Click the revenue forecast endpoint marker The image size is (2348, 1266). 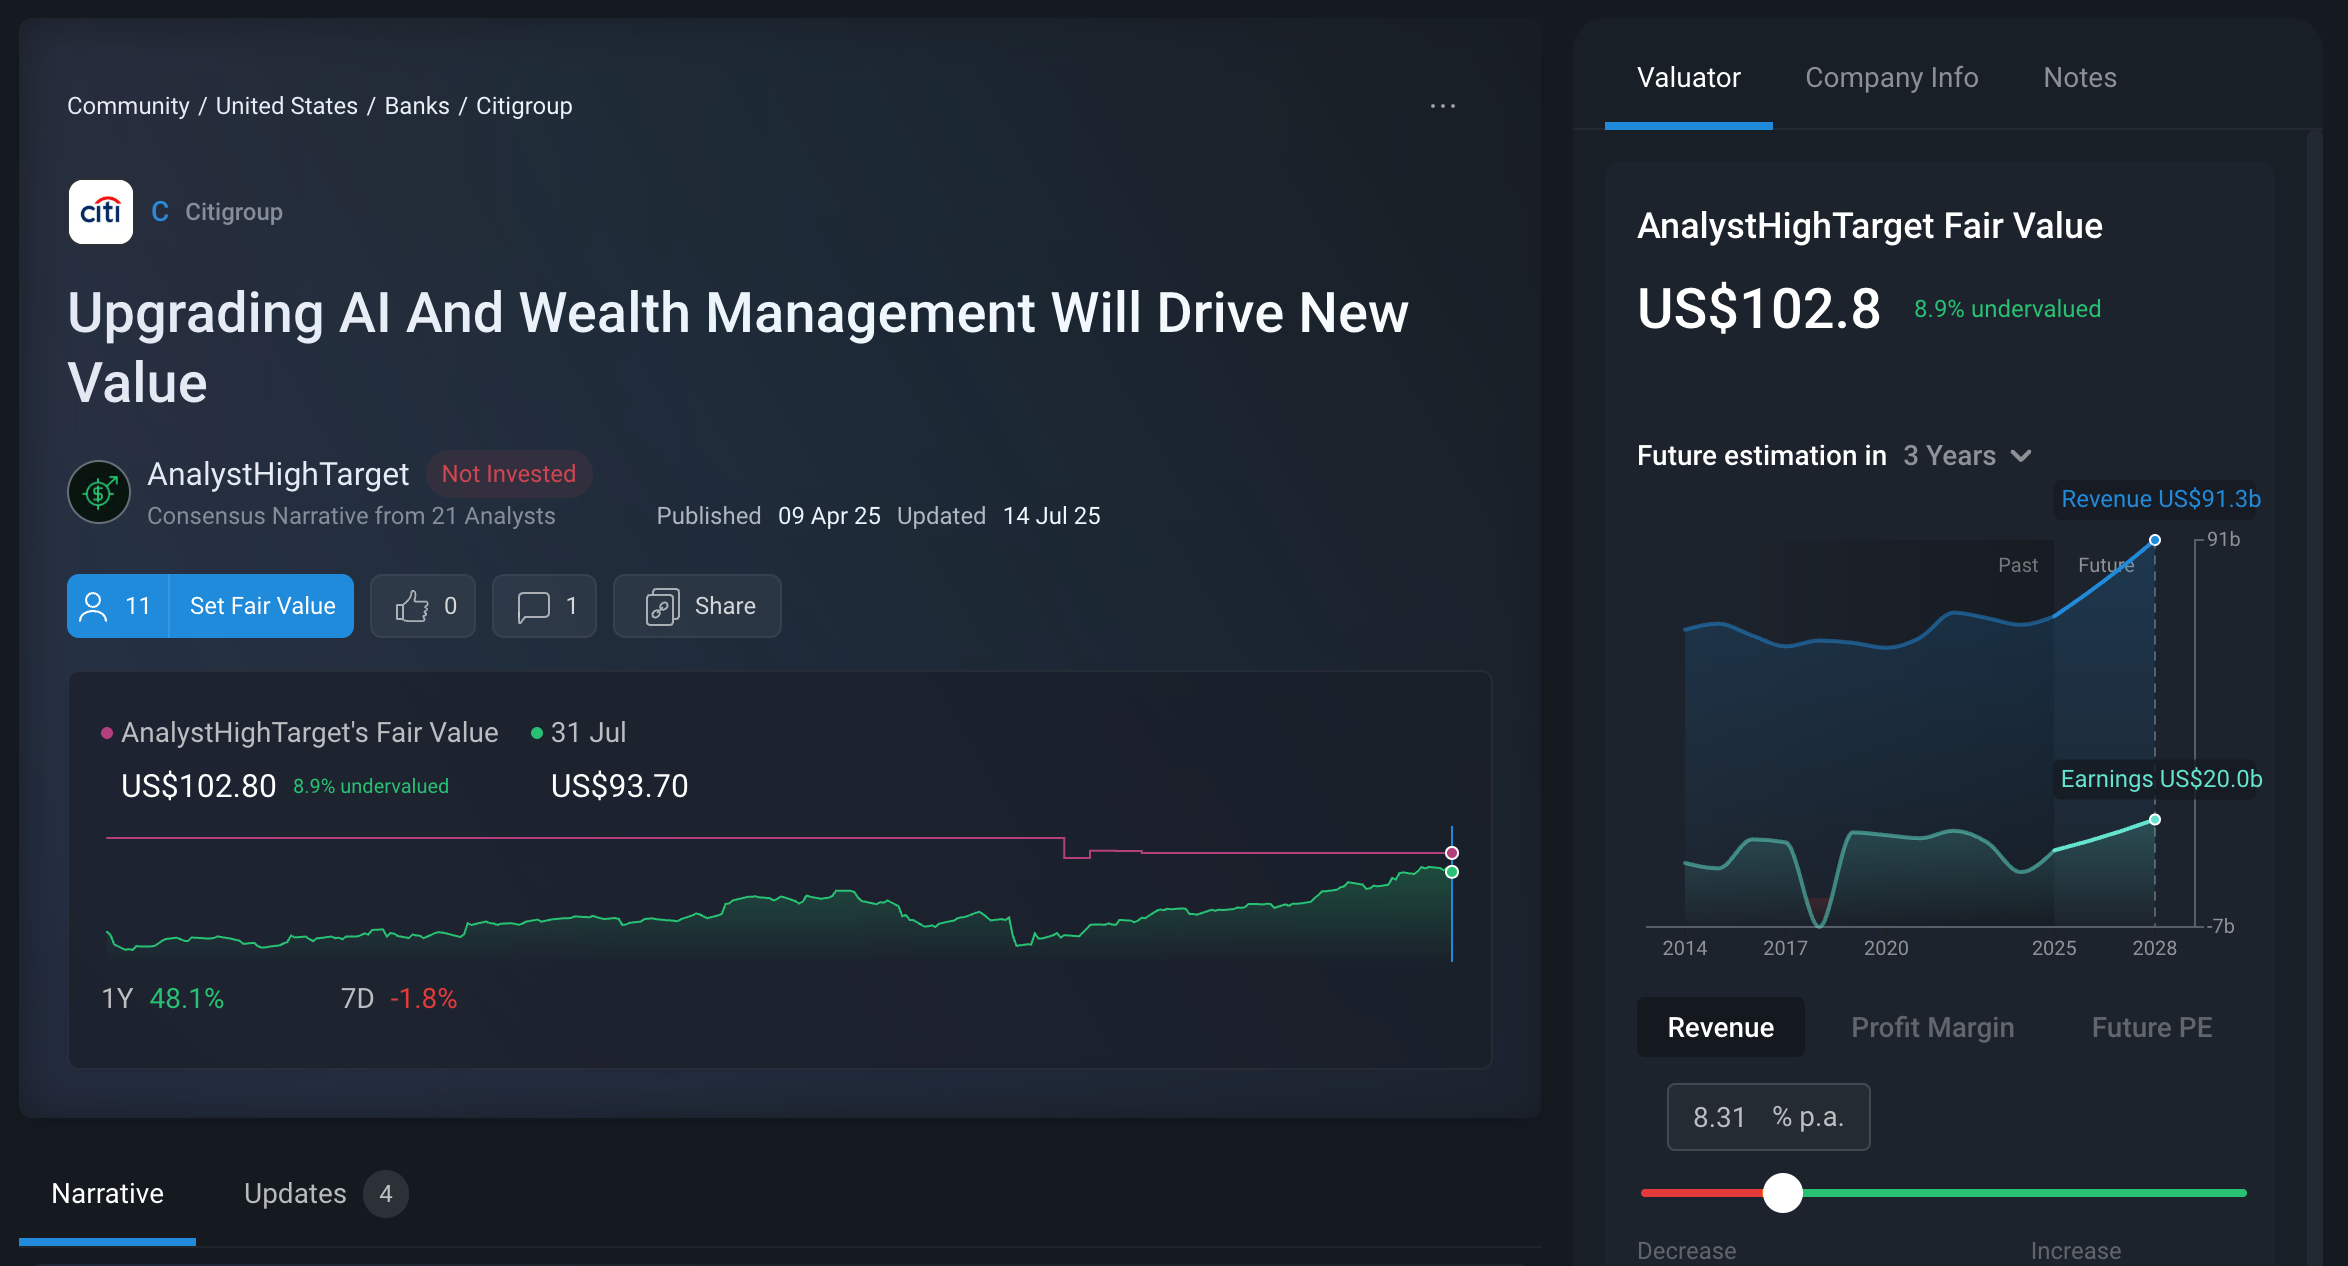coord(2155,540)
